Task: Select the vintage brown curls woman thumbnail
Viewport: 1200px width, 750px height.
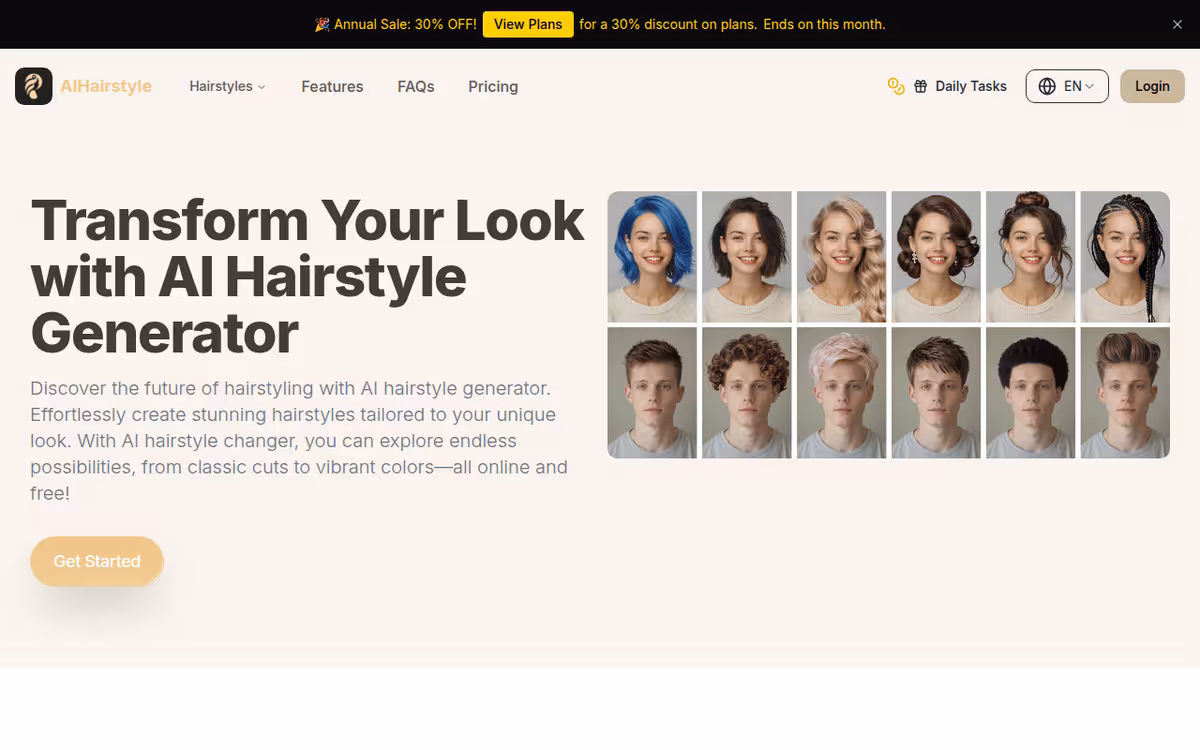Action: click(x=936, y=257)
